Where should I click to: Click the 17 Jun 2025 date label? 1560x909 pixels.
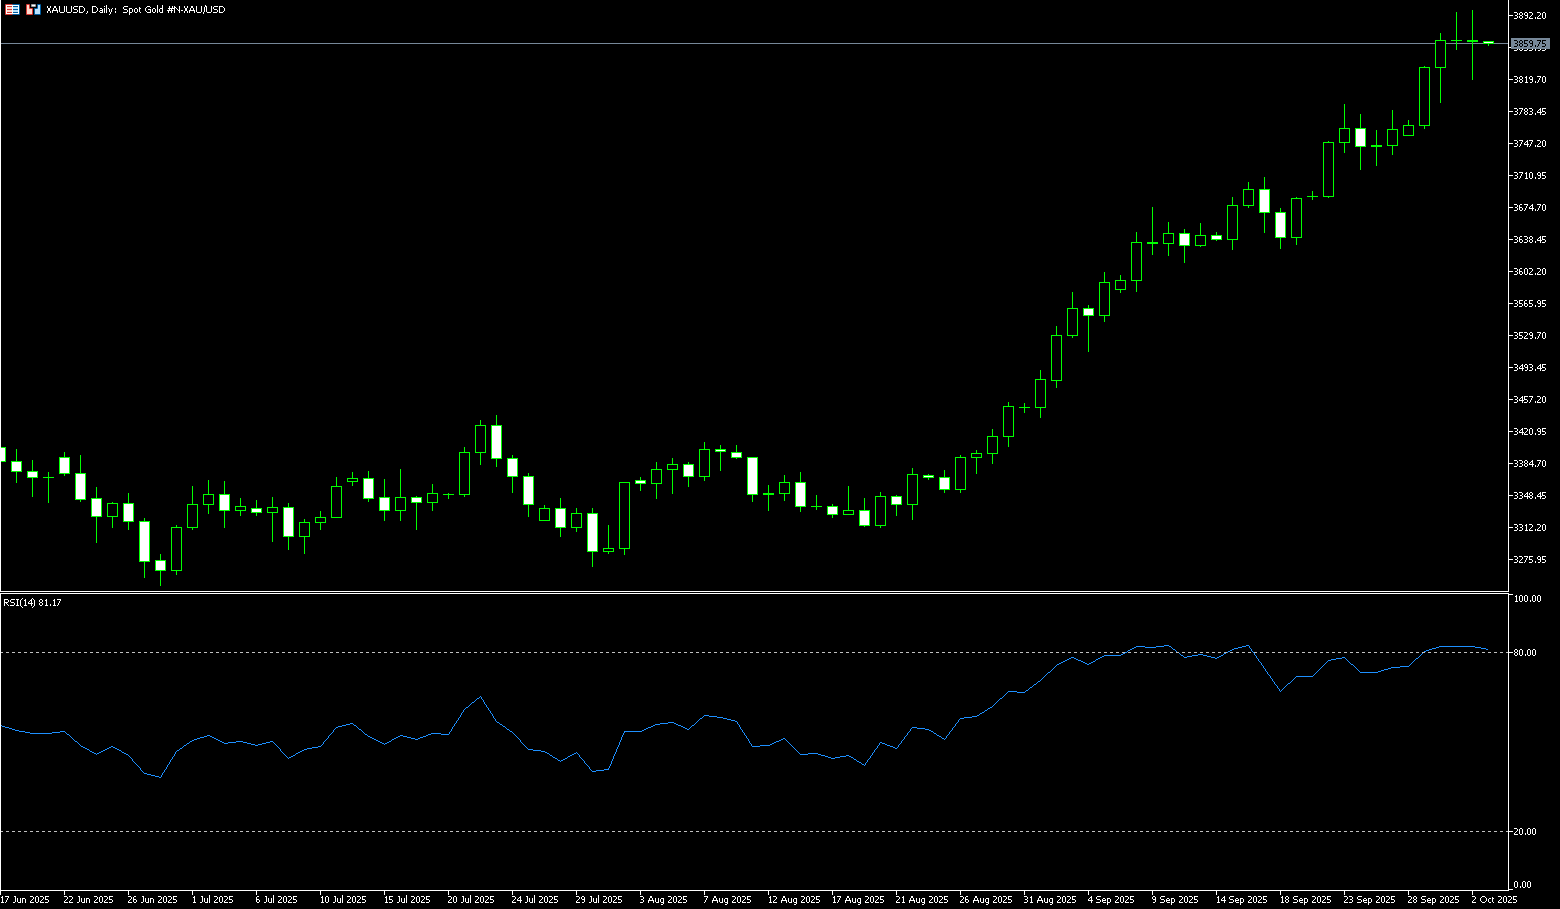(25, 900)
